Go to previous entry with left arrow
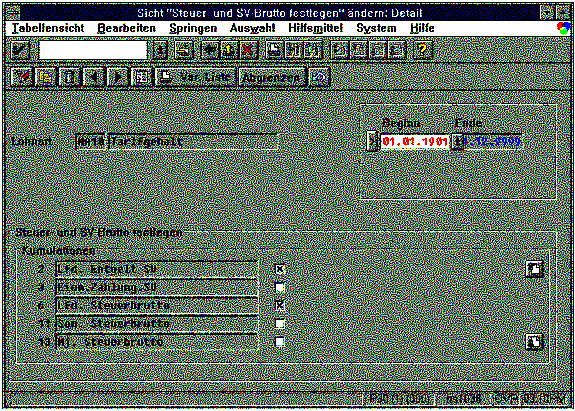575x411 pixels. point(93,77)
